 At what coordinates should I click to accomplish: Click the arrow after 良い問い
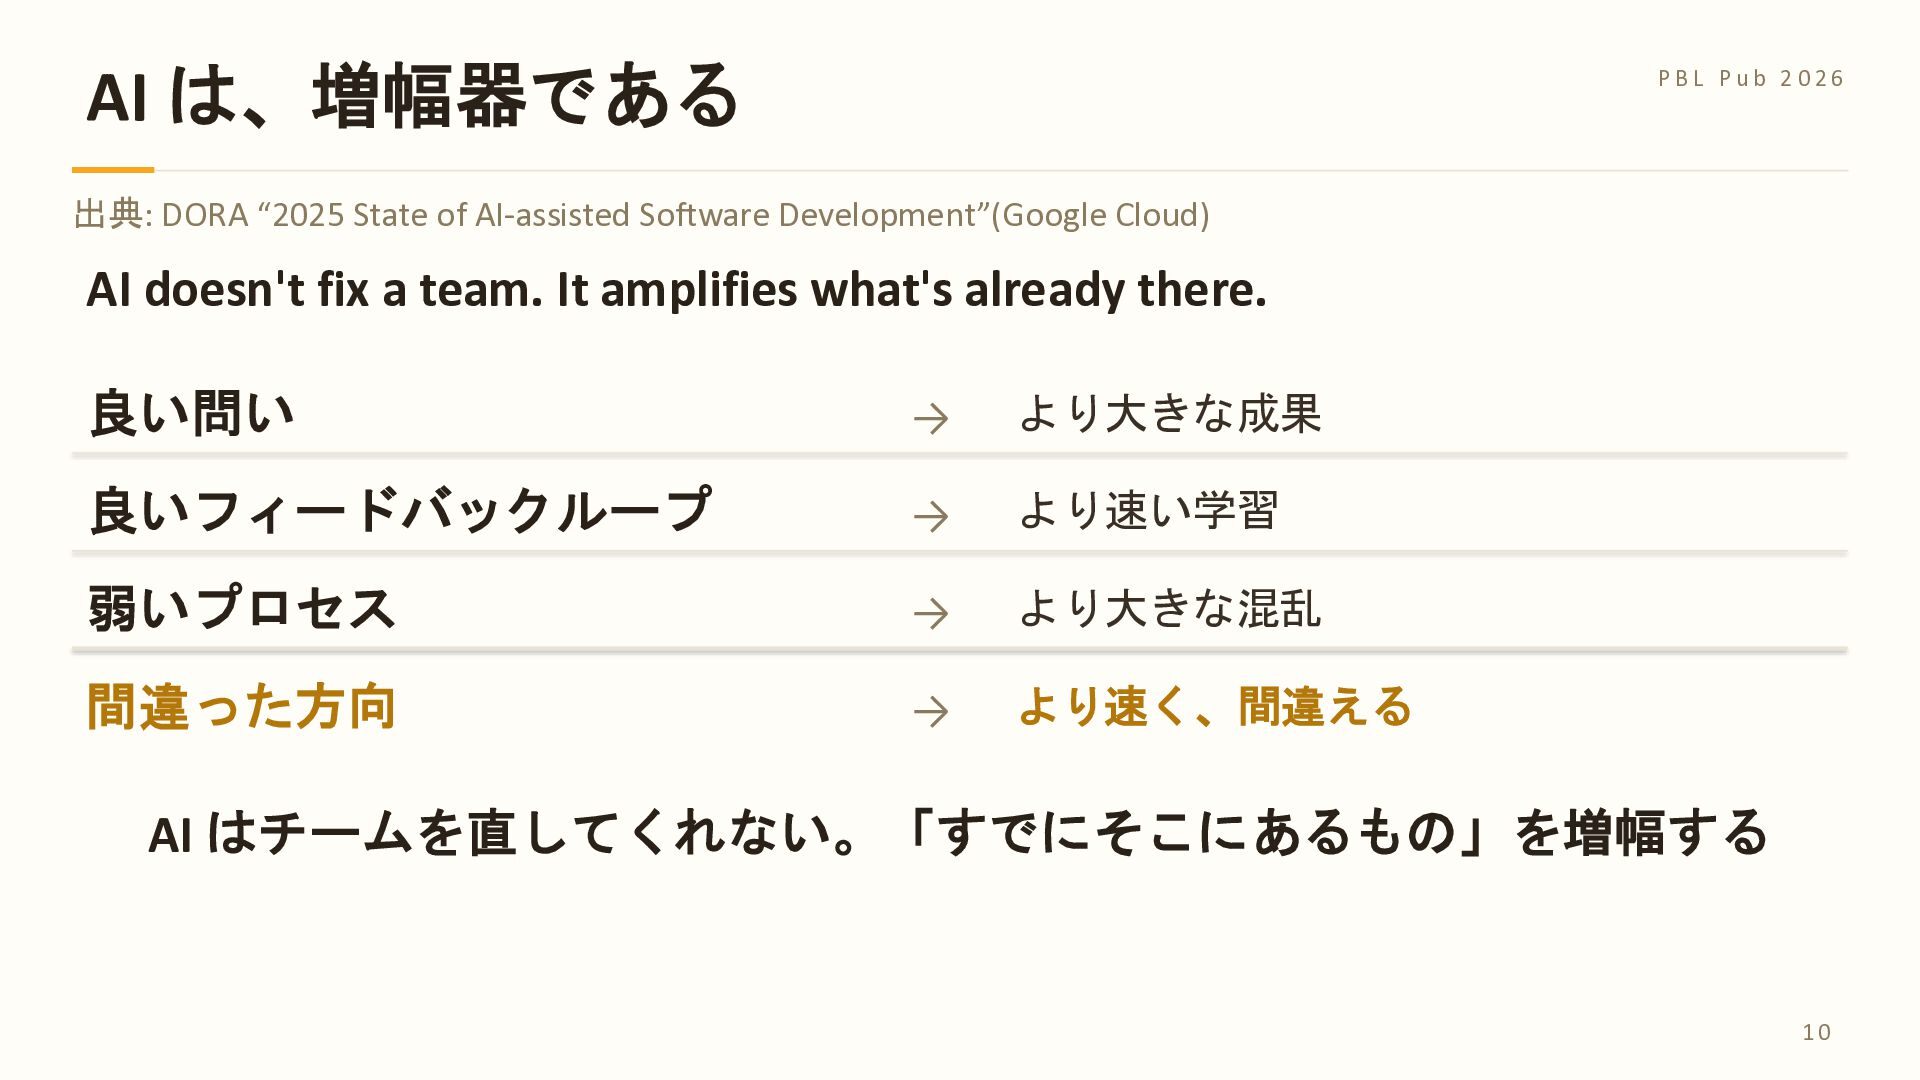[x=931, y=418]
